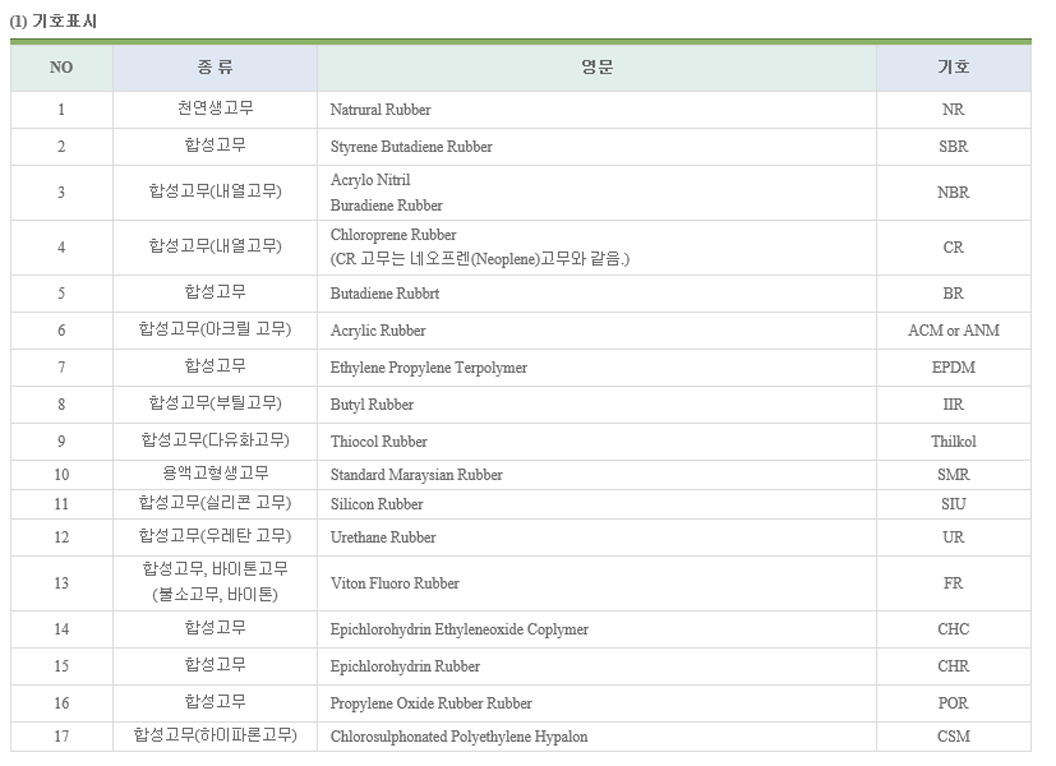Select the 'Thilkol' symbol cell
The width and height of the screenshot is (1056, 766).
(953, 441)
